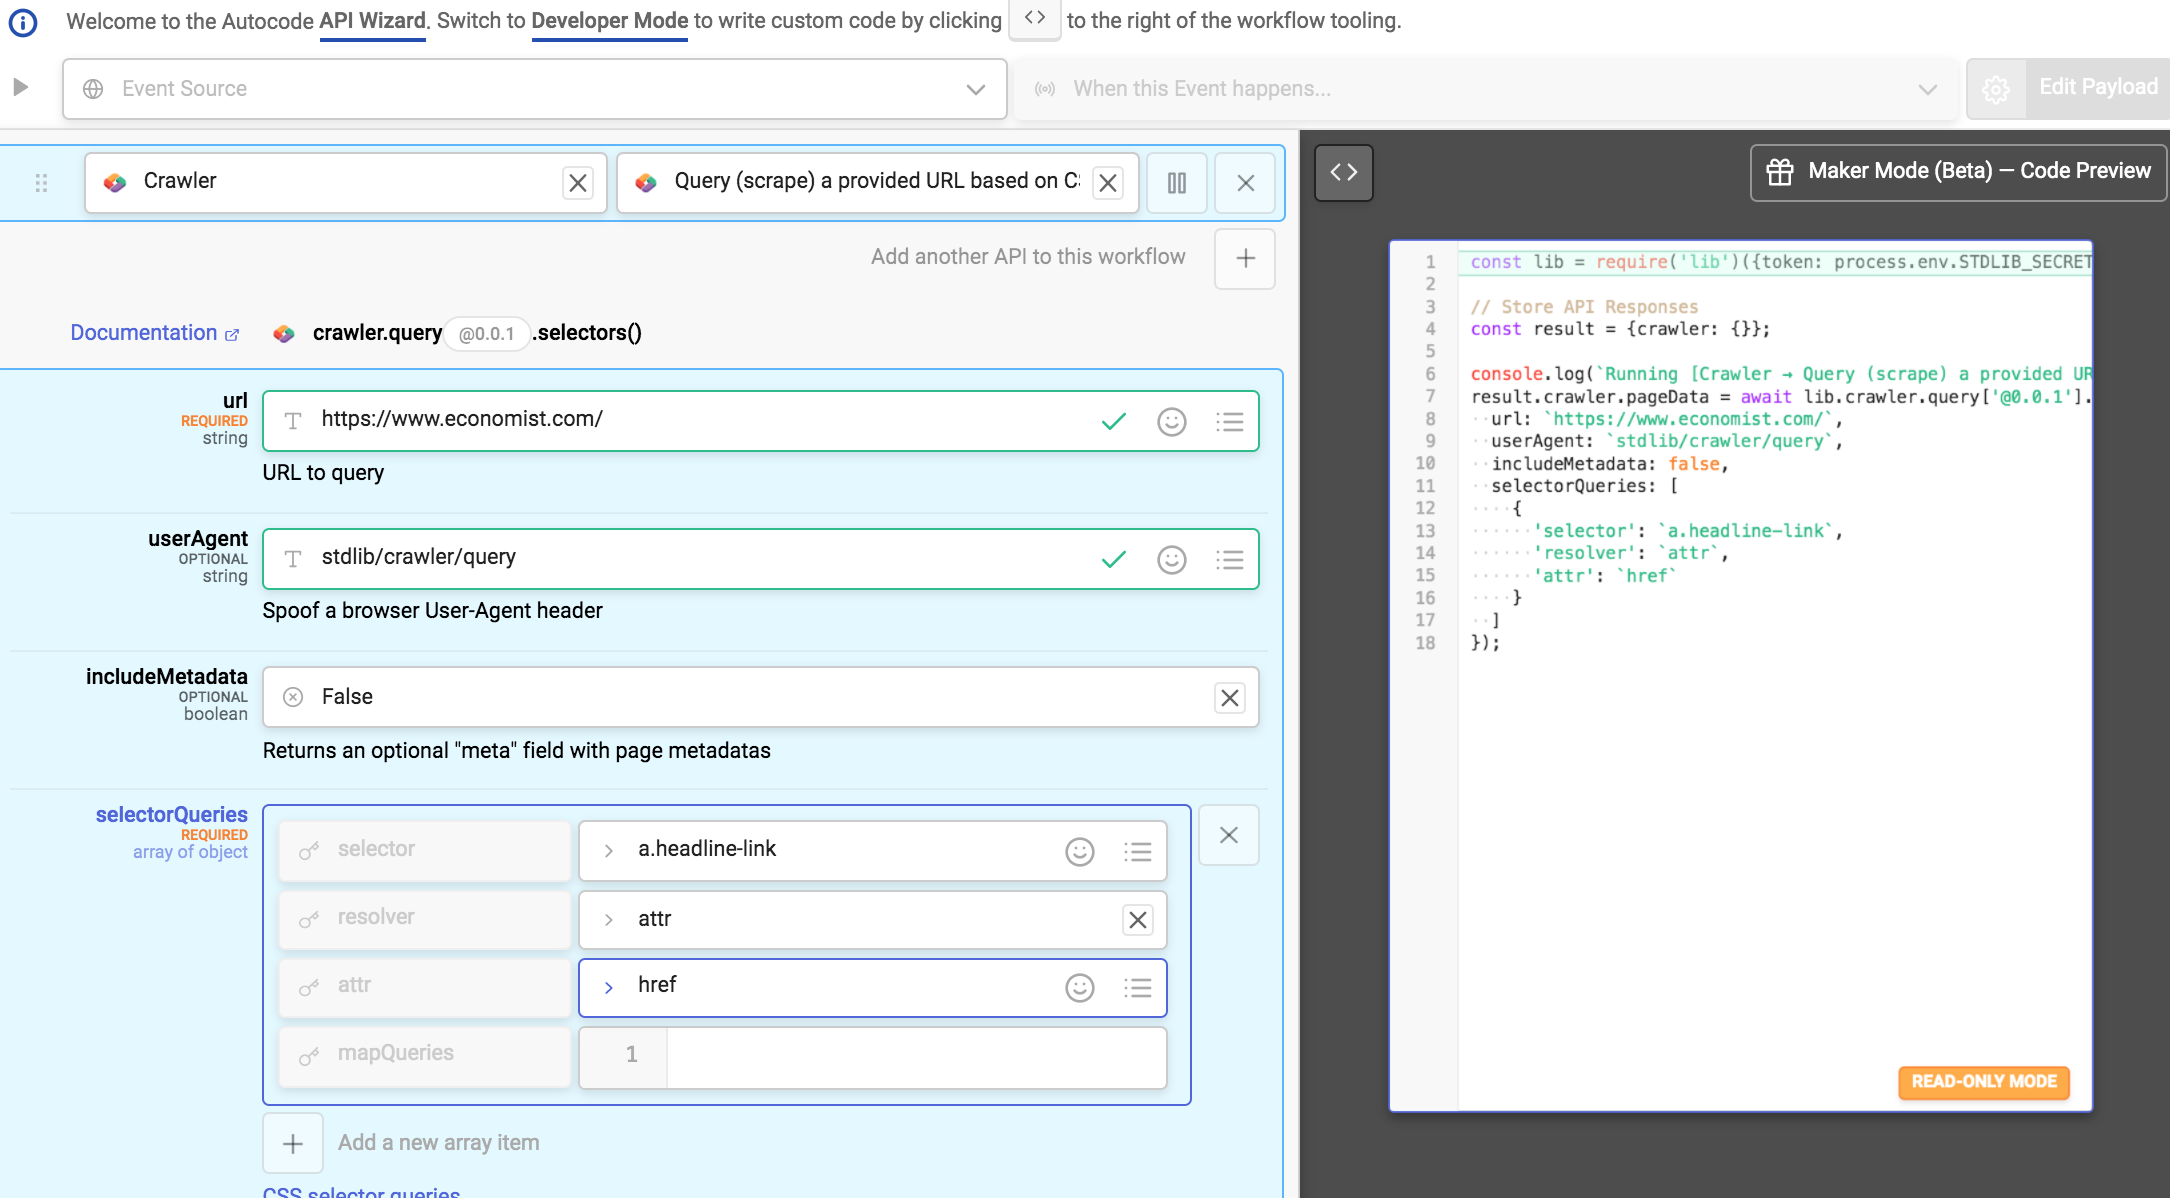Image resolution: width=2170 pixels, height=1198 pixels.
Task: Click the string type icon in url field
Action: pos(293,421)
